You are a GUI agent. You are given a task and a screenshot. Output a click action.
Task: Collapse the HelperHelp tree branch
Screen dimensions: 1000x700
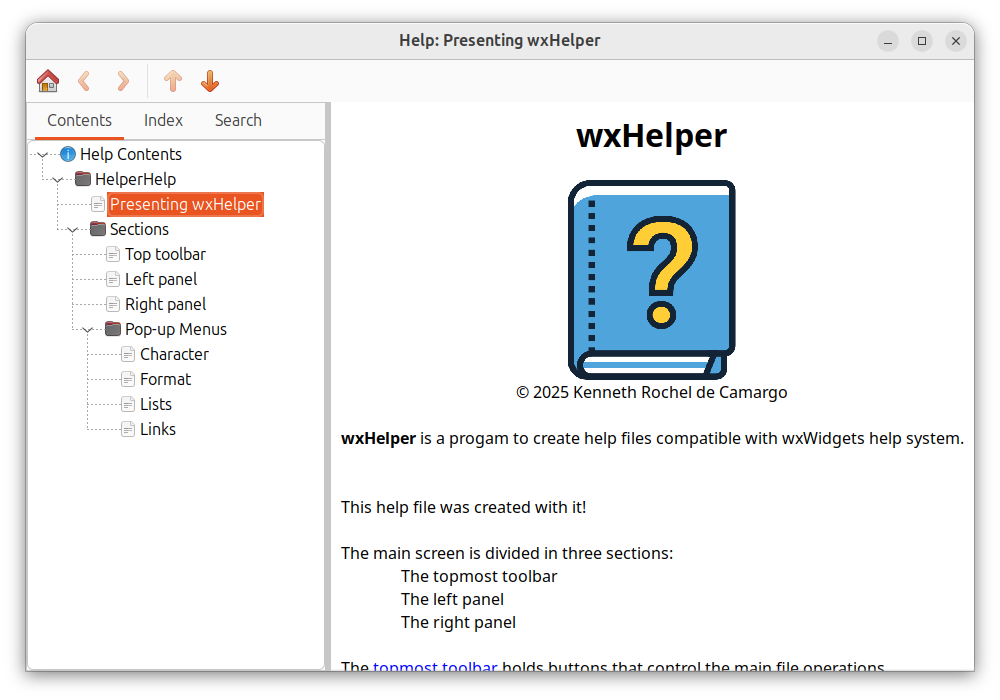[x=57, y=180]
